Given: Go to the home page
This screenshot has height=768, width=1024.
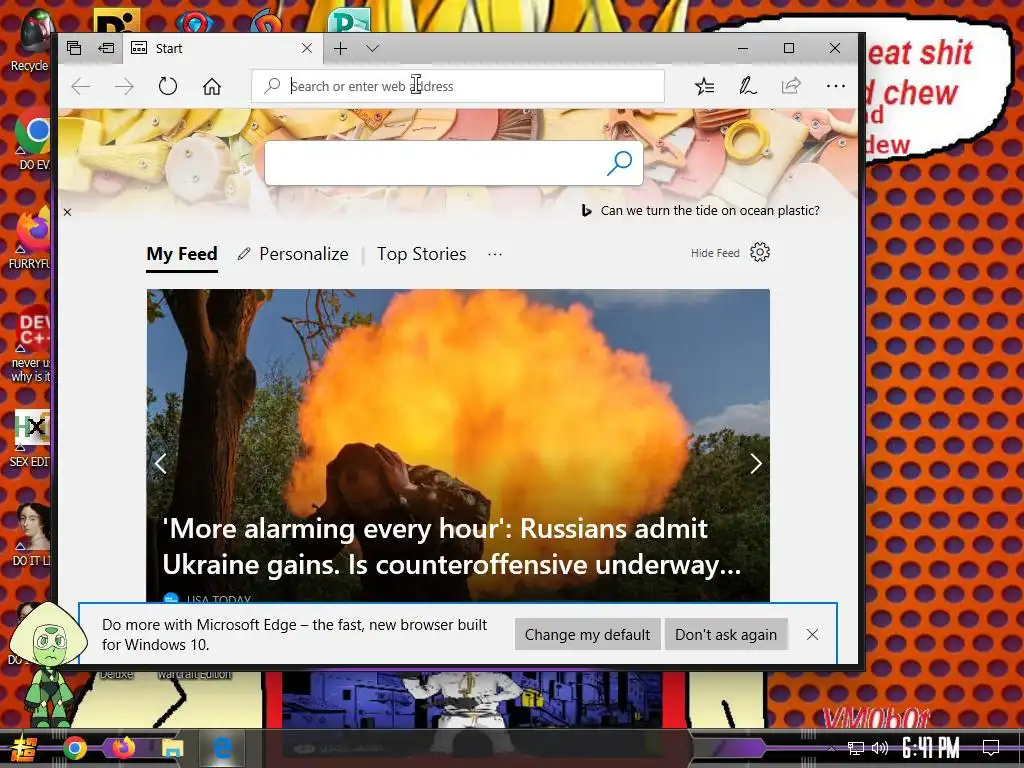Looking at the screenshot, I should (x=212, y=86).
